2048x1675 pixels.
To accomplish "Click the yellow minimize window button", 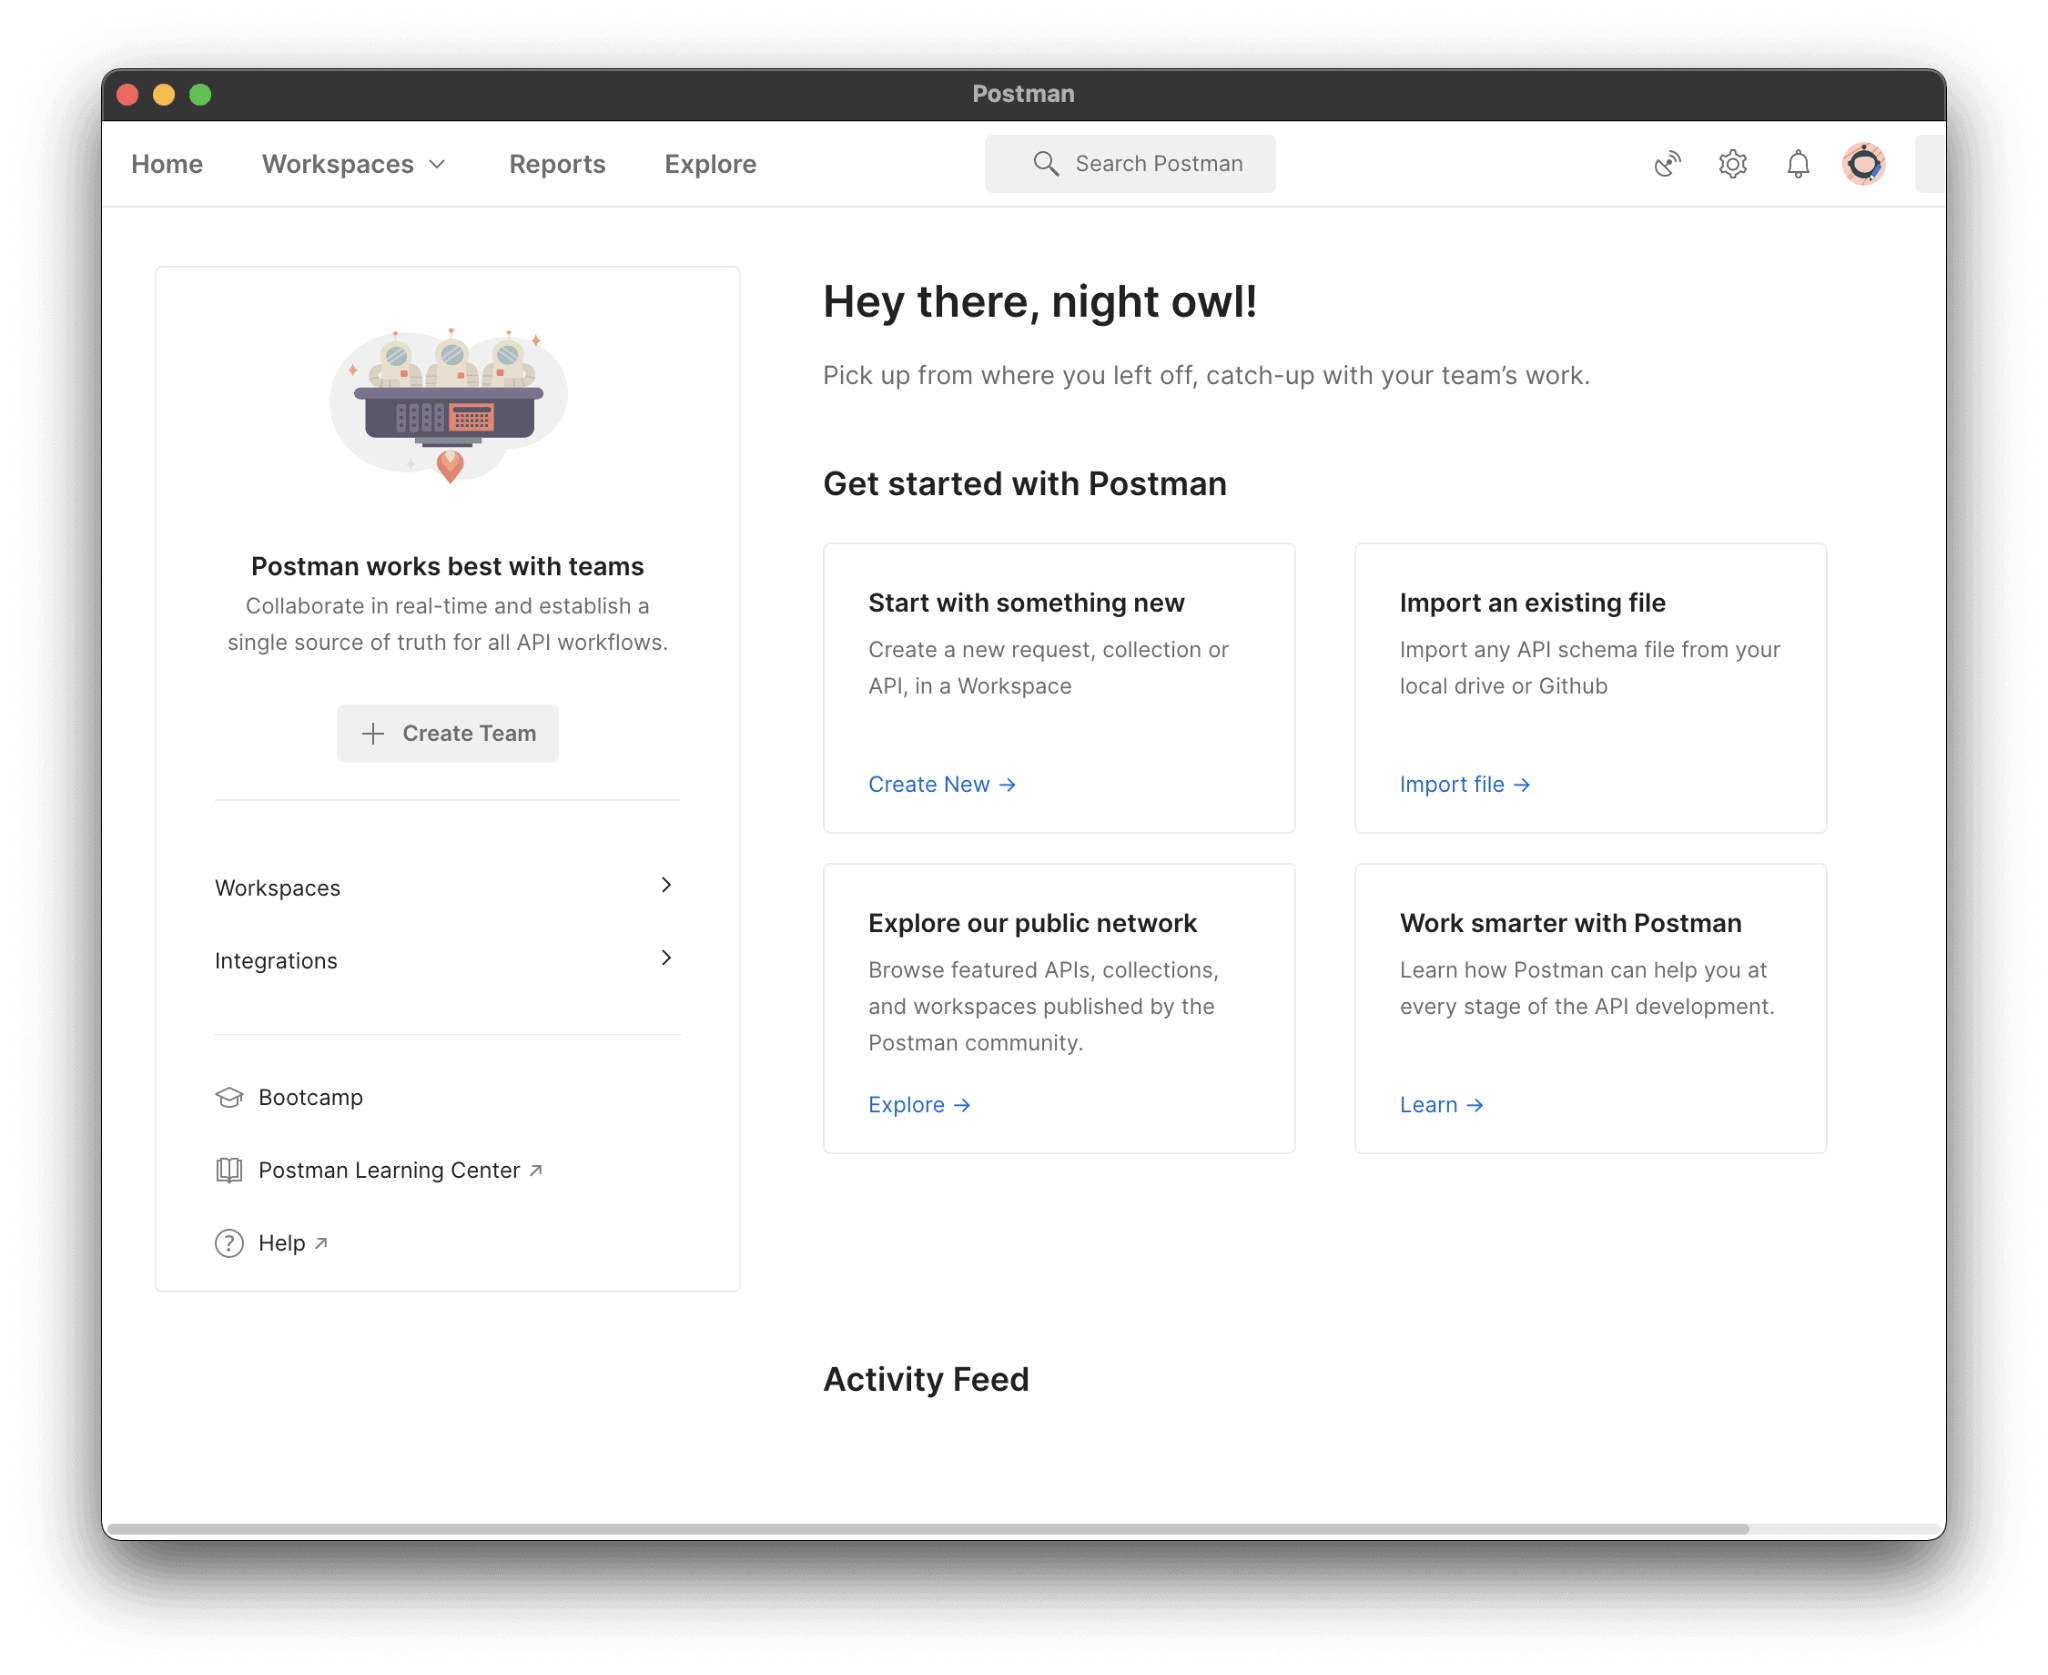I will pos(164,95).
